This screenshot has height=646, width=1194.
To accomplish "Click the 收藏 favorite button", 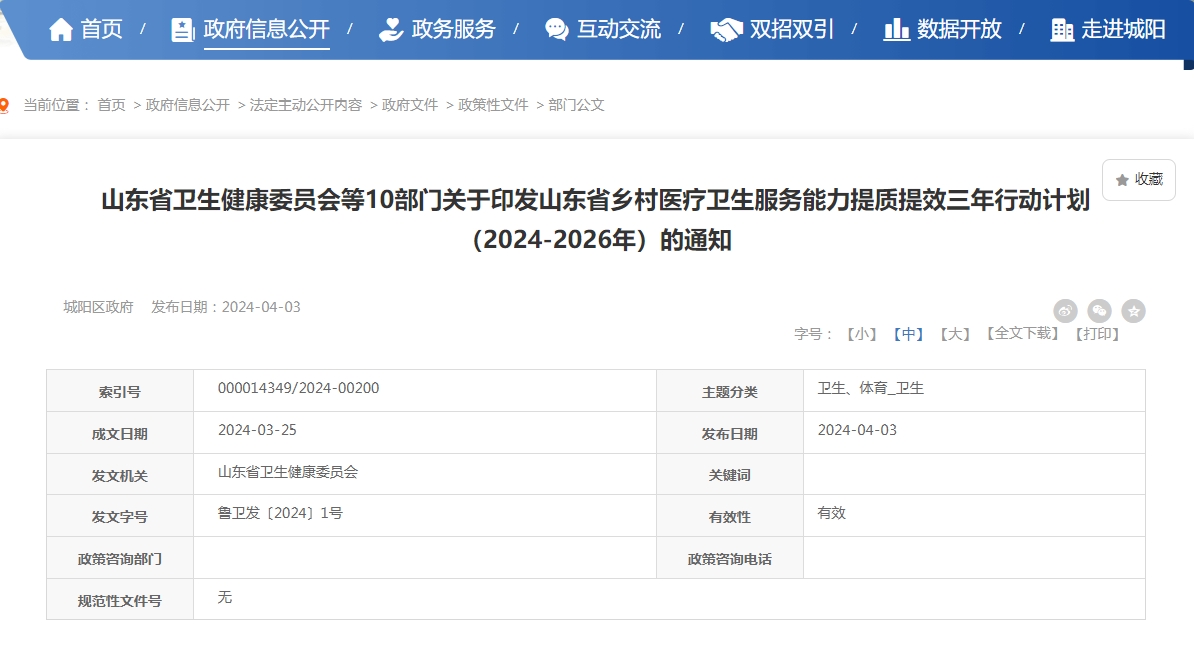I will (1138, 180).
